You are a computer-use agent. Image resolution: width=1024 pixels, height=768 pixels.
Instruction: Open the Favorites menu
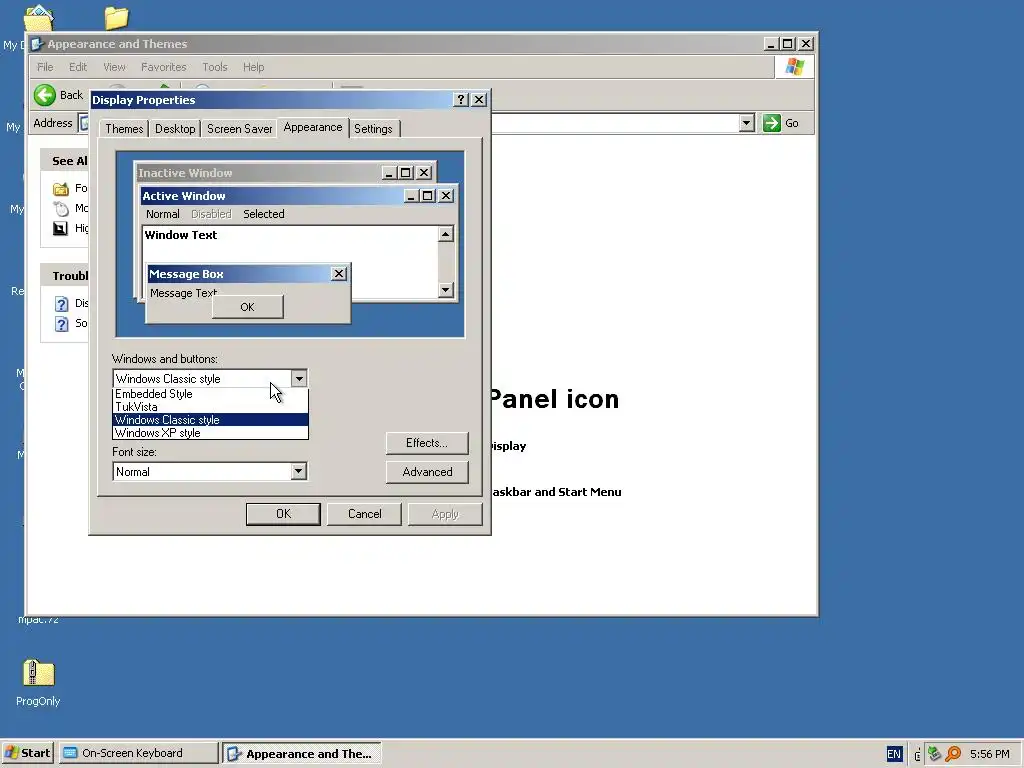click(x=164, y=67)
